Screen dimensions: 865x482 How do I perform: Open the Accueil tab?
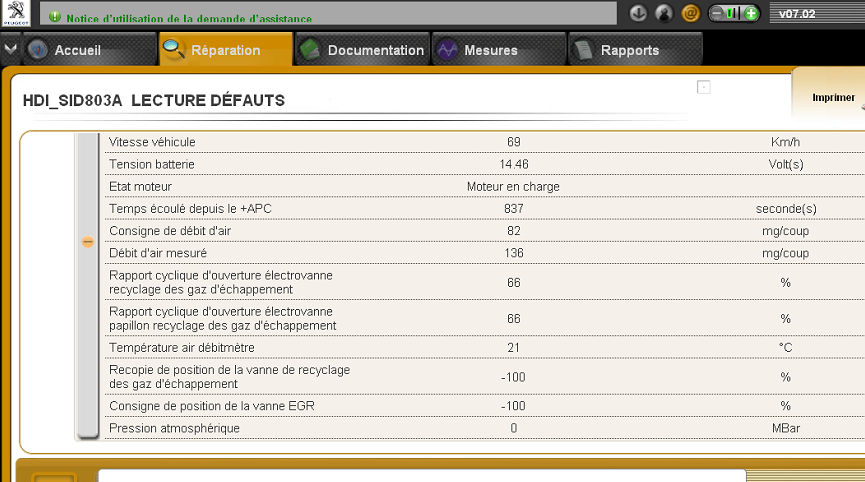point(90,50)
